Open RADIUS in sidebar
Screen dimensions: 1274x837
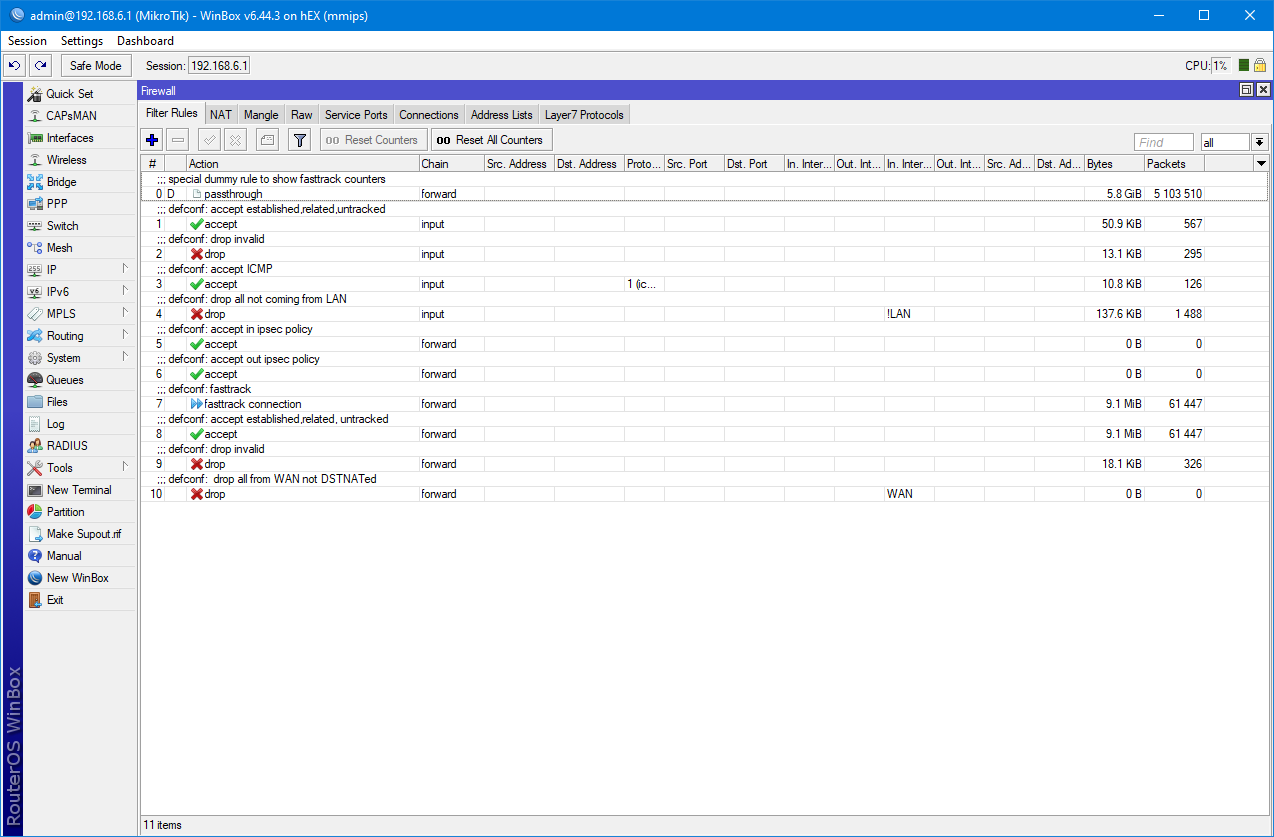point(79,446)
